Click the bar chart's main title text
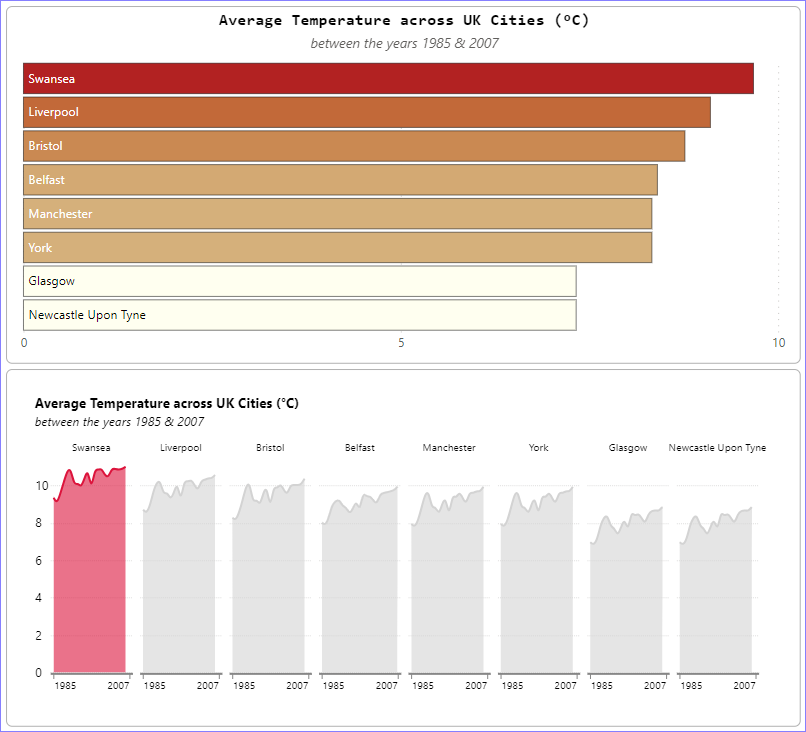This screenshot has width=806, height=732. (404, 20)
